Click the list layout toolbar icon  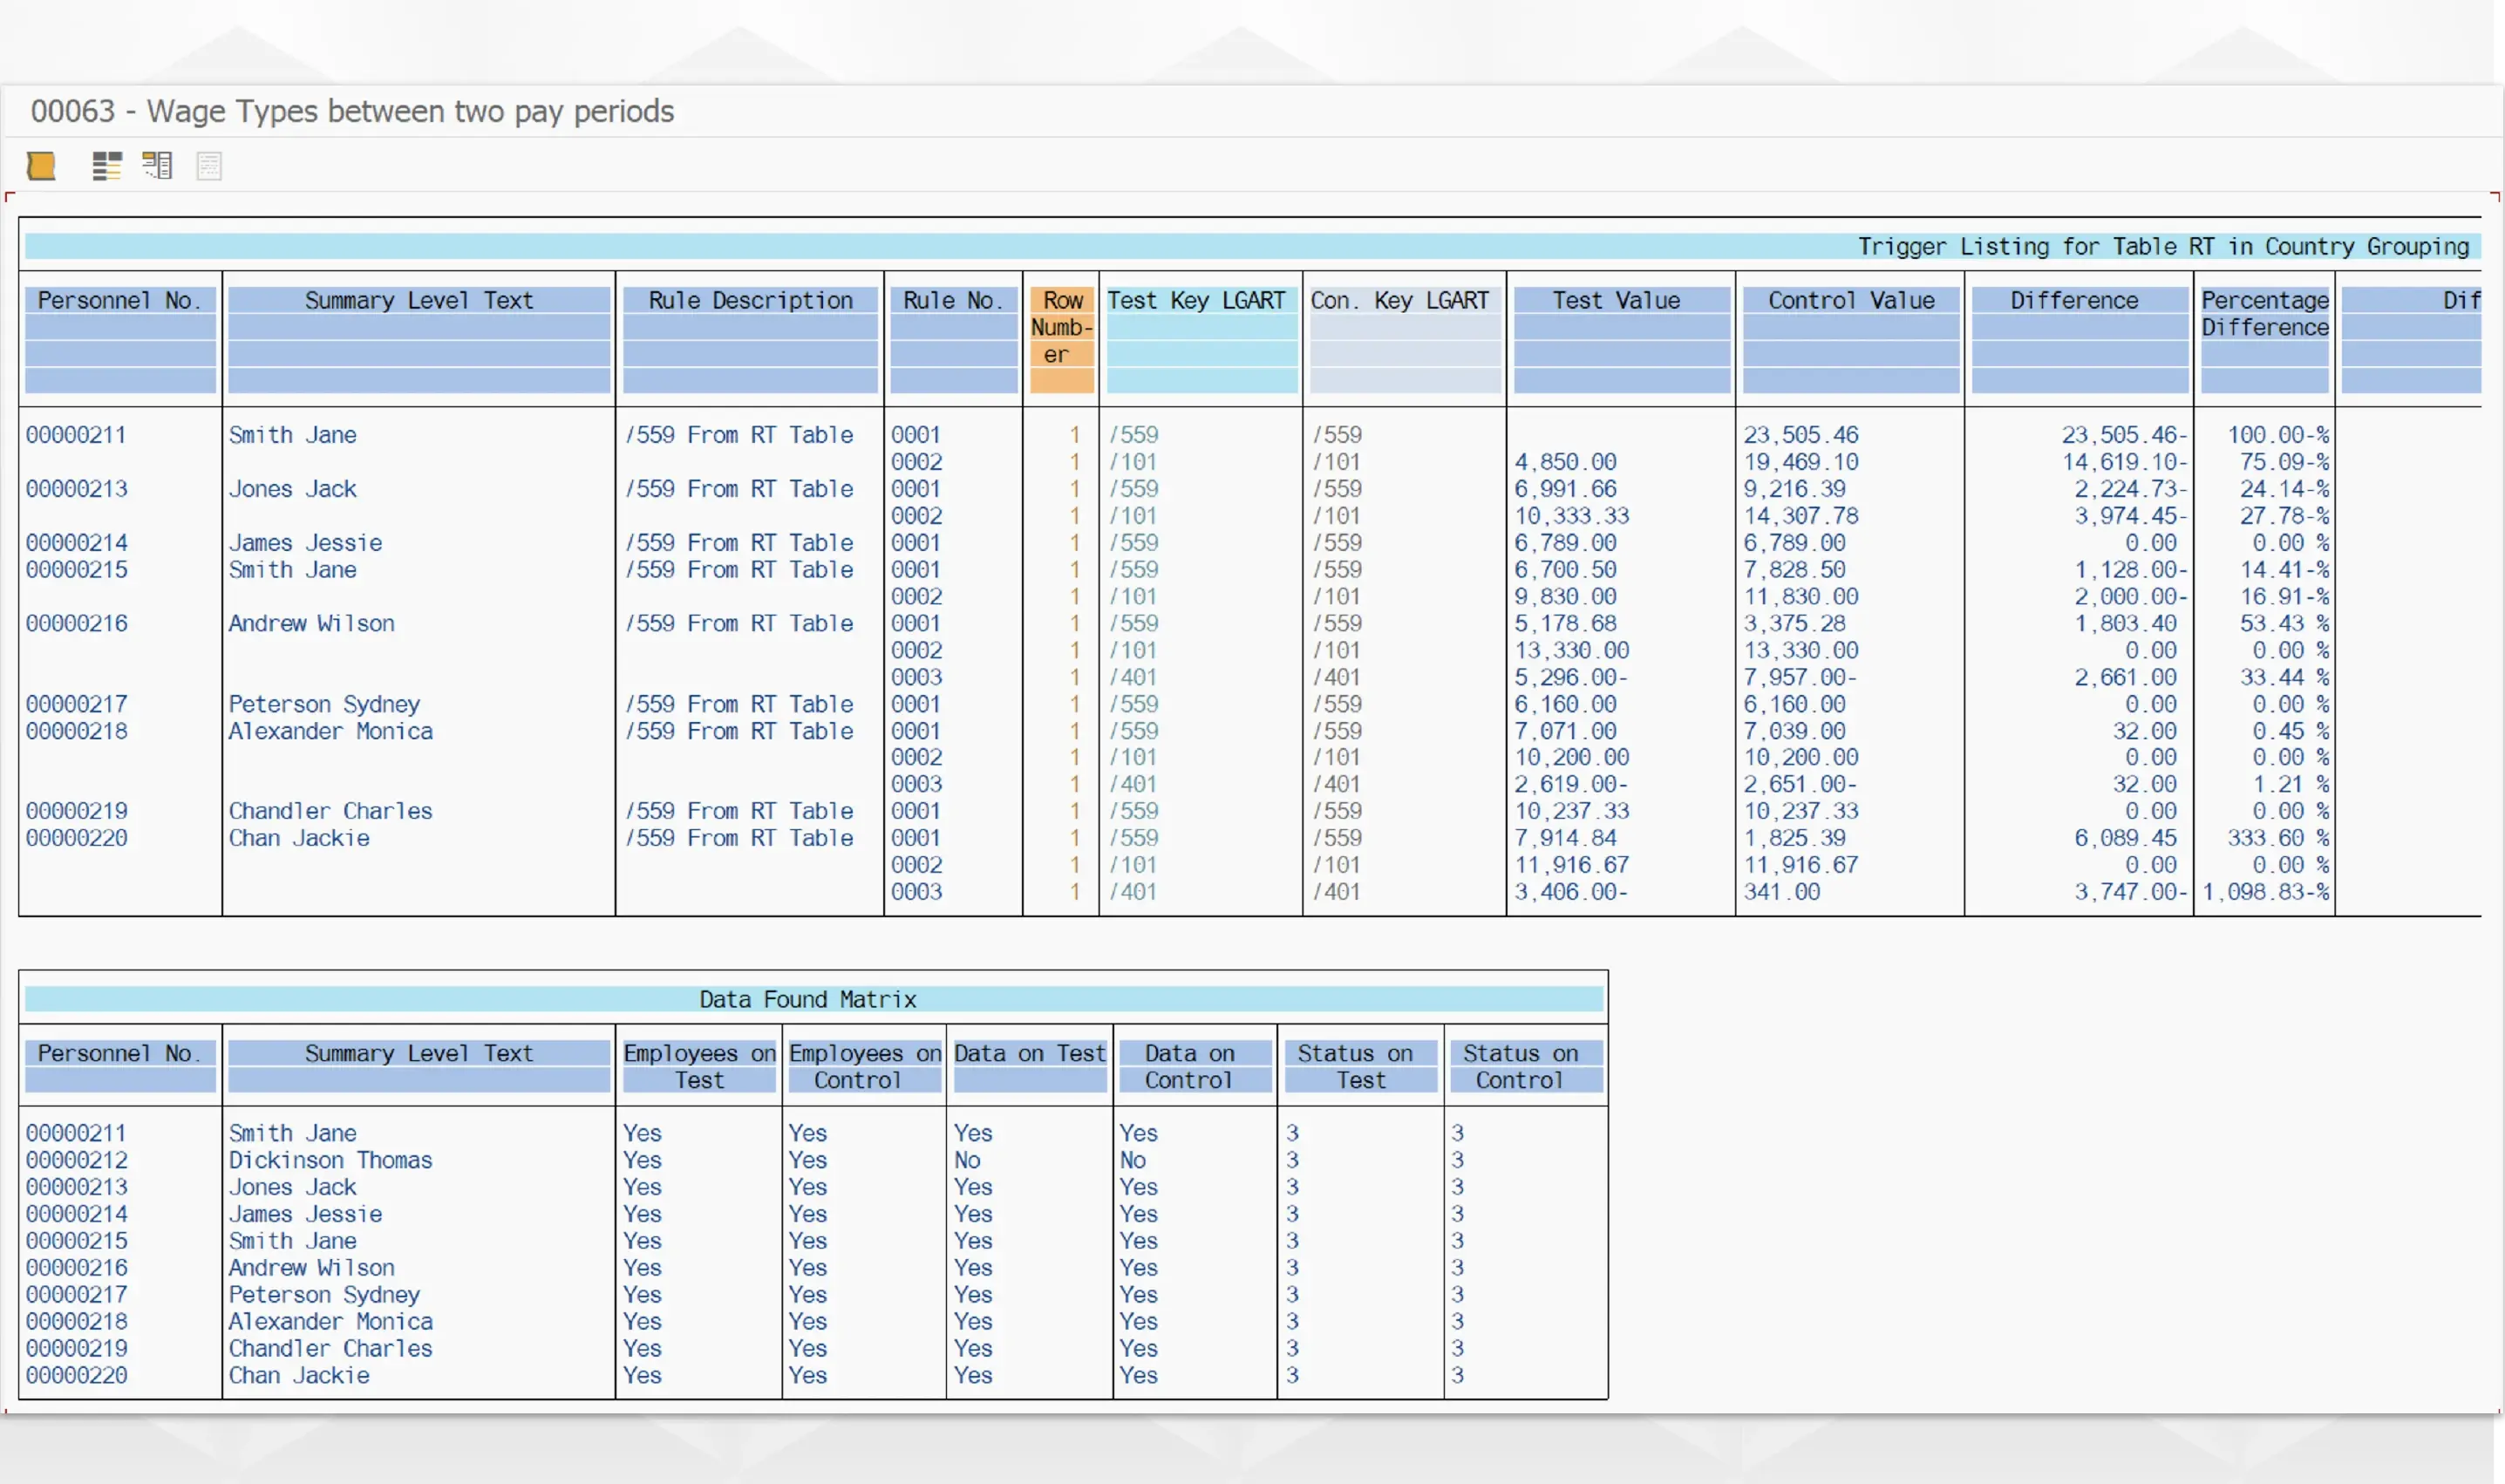point(107,166)
